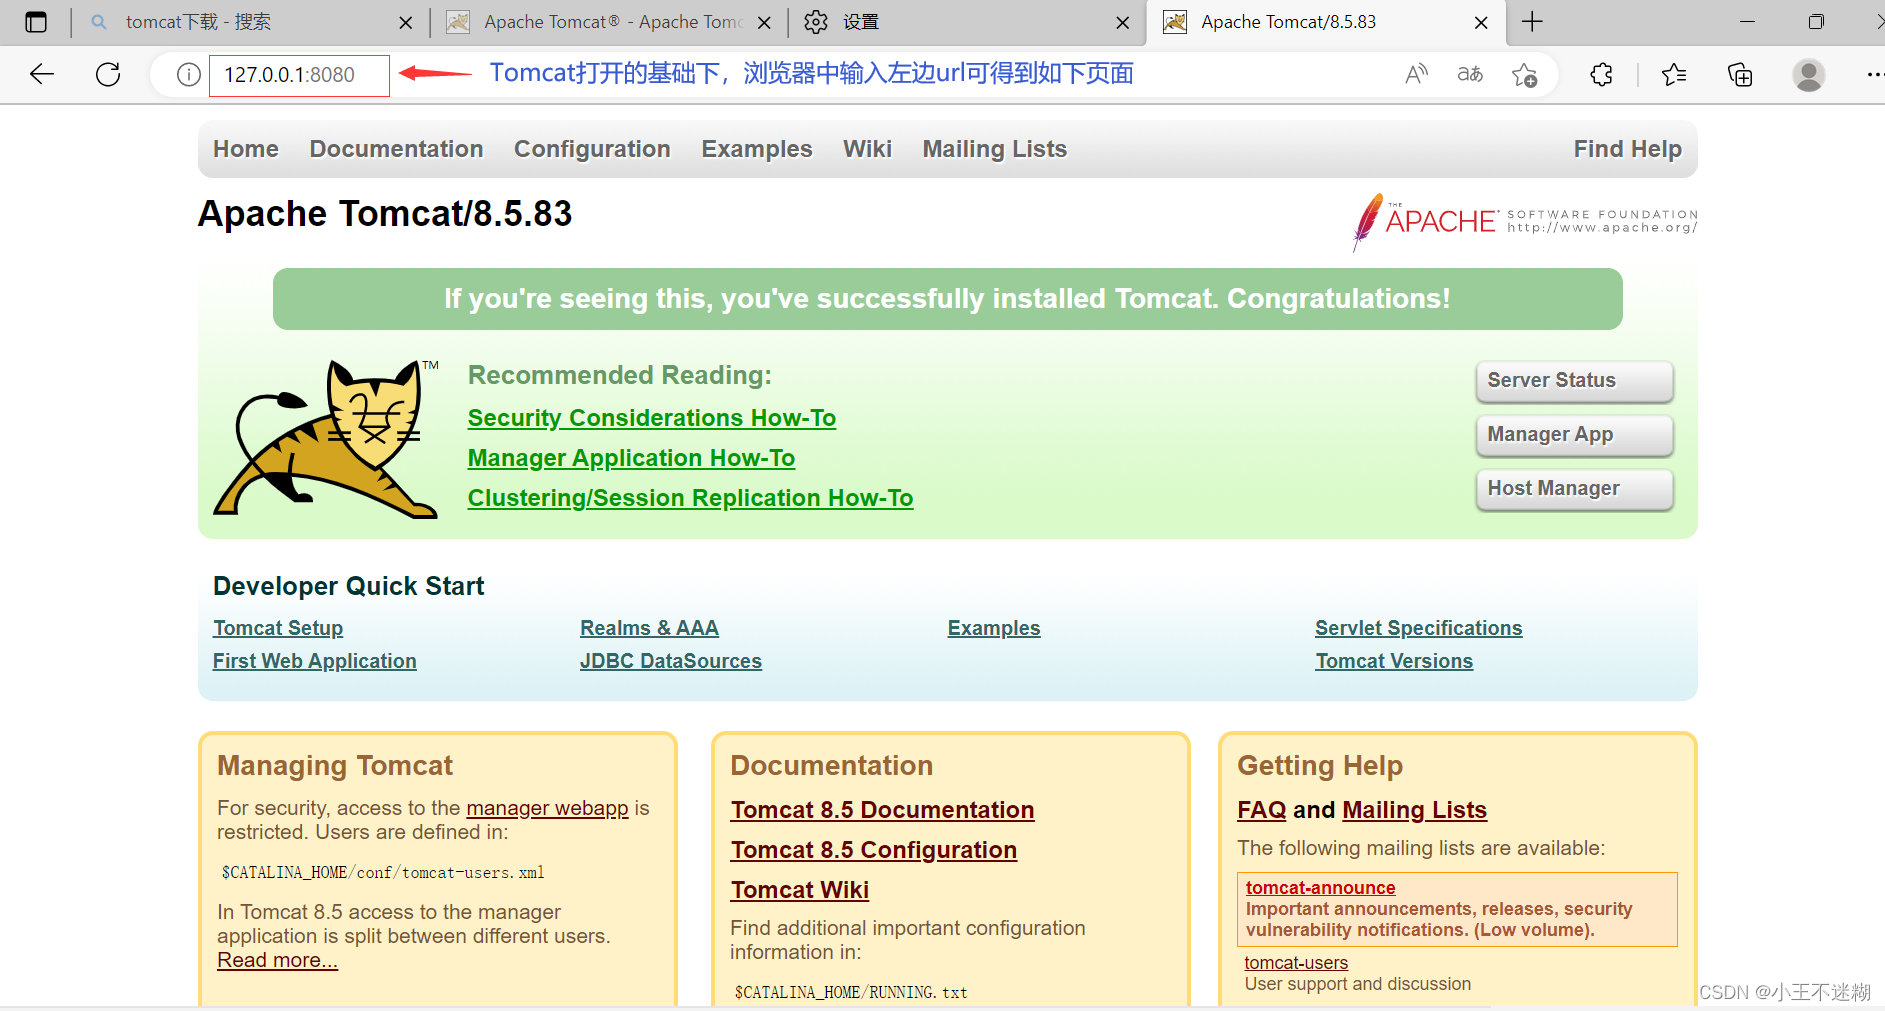Click the $CATALINA_HOME/RUNNING.txt path text
1885x1011 pixels.
(851, 993)
